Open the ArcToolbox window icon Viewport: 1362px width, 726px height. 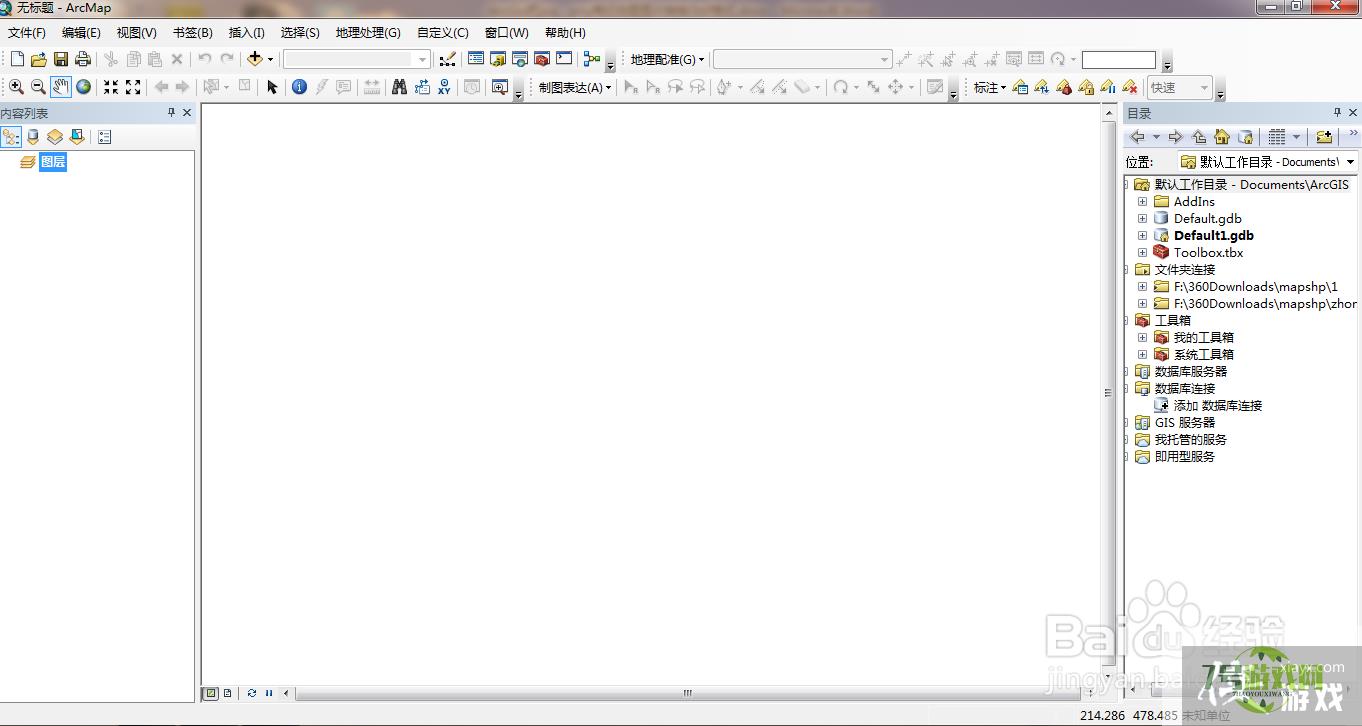[x=542, y=59]
